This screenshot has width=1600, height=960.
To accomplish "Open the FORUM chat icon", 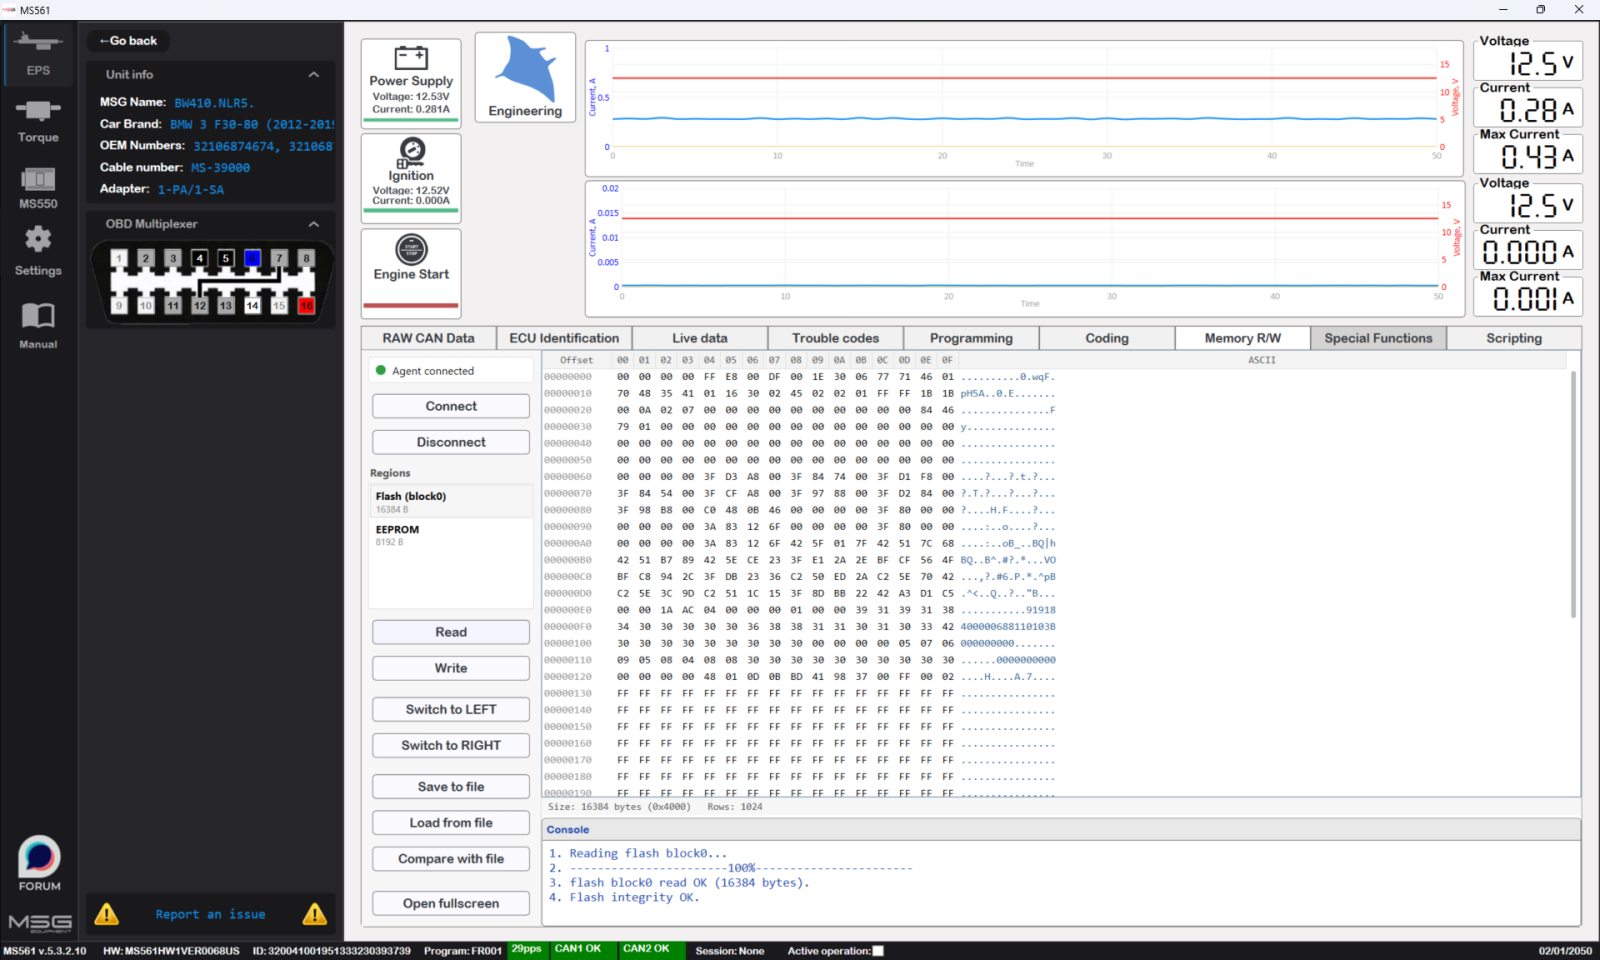I will (x=39, y=863).
